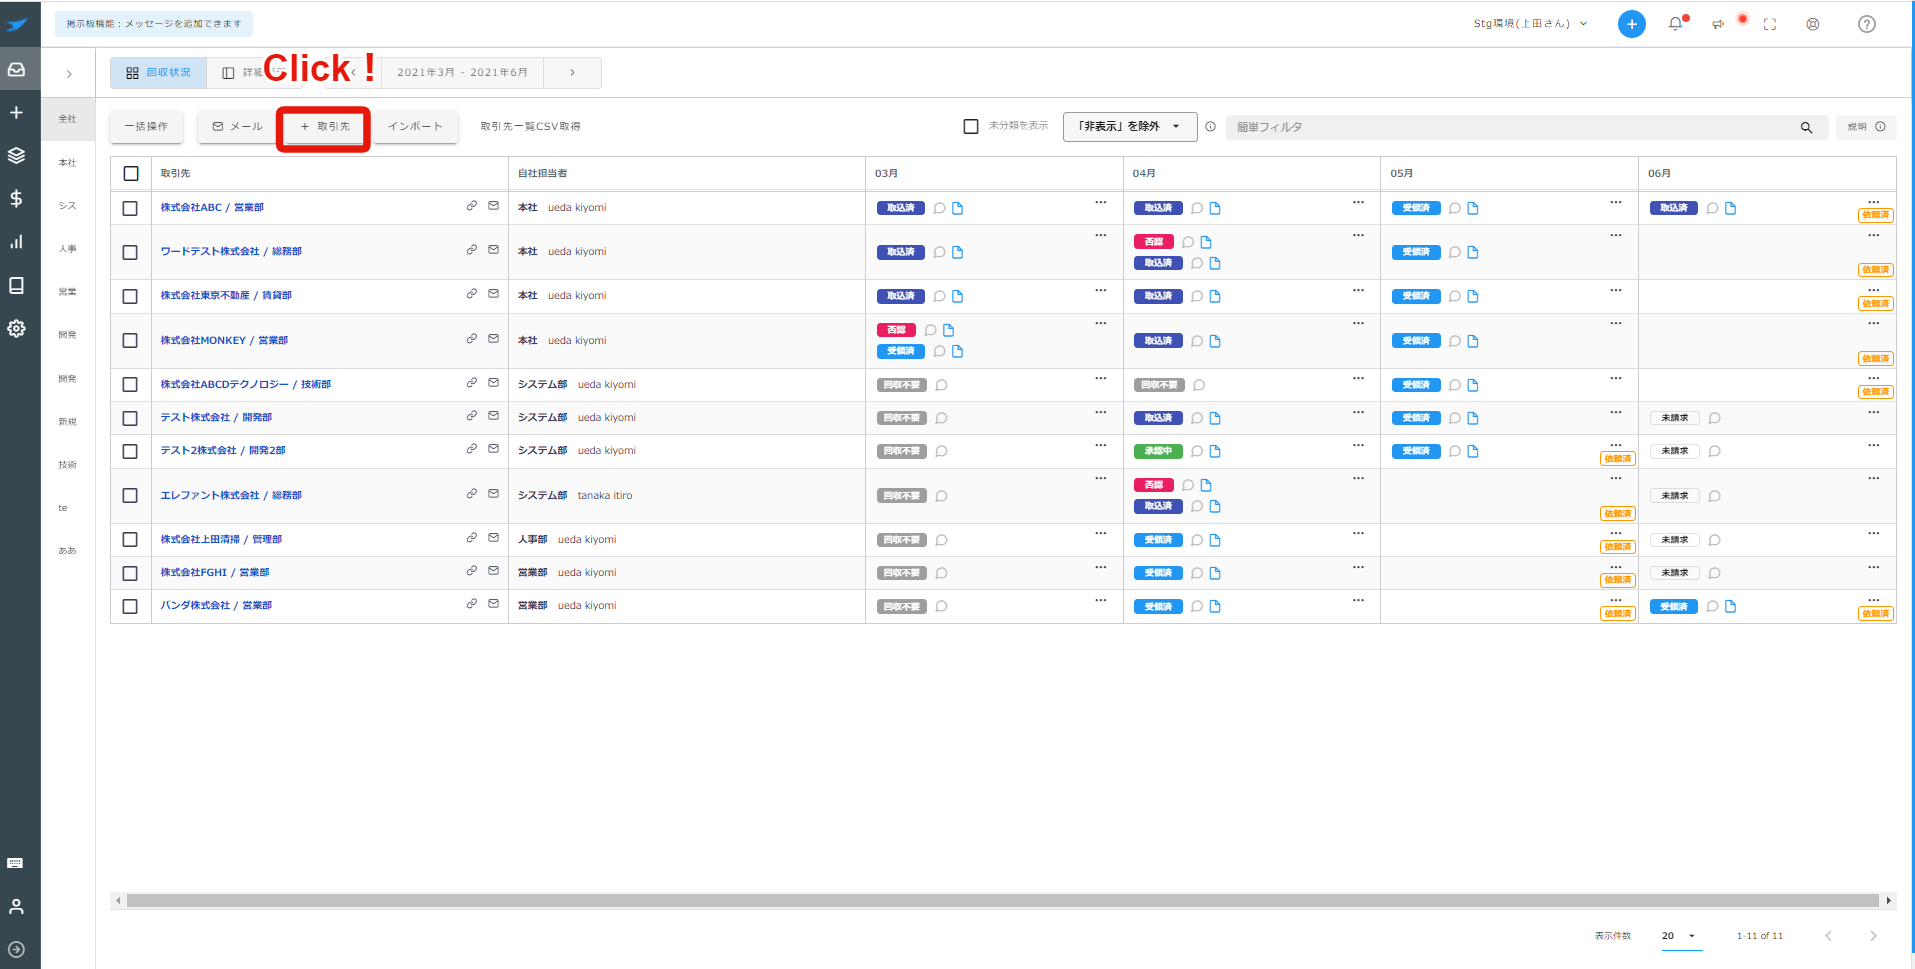Go to next period chevron
This screenshot has height=969, width=1915.
click(x=572, y=73)
